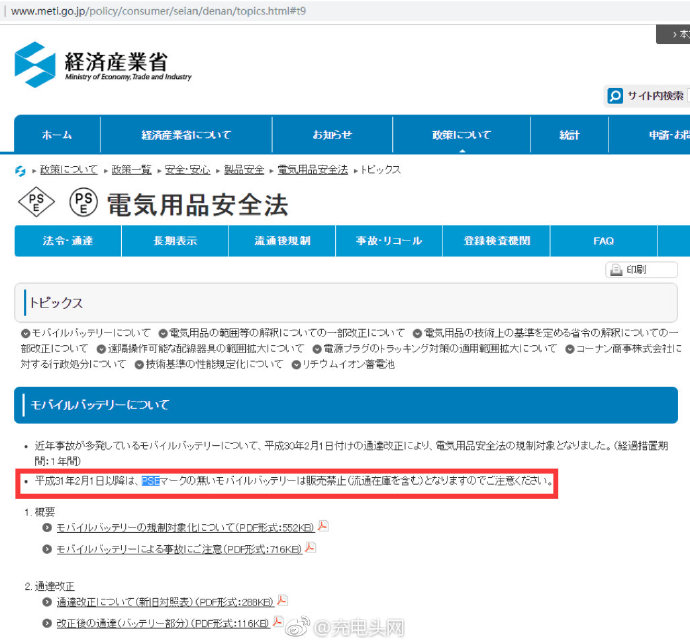Click the small home icon in breadcrumb
Screen dimensions: 690x644
click(21, 170)
